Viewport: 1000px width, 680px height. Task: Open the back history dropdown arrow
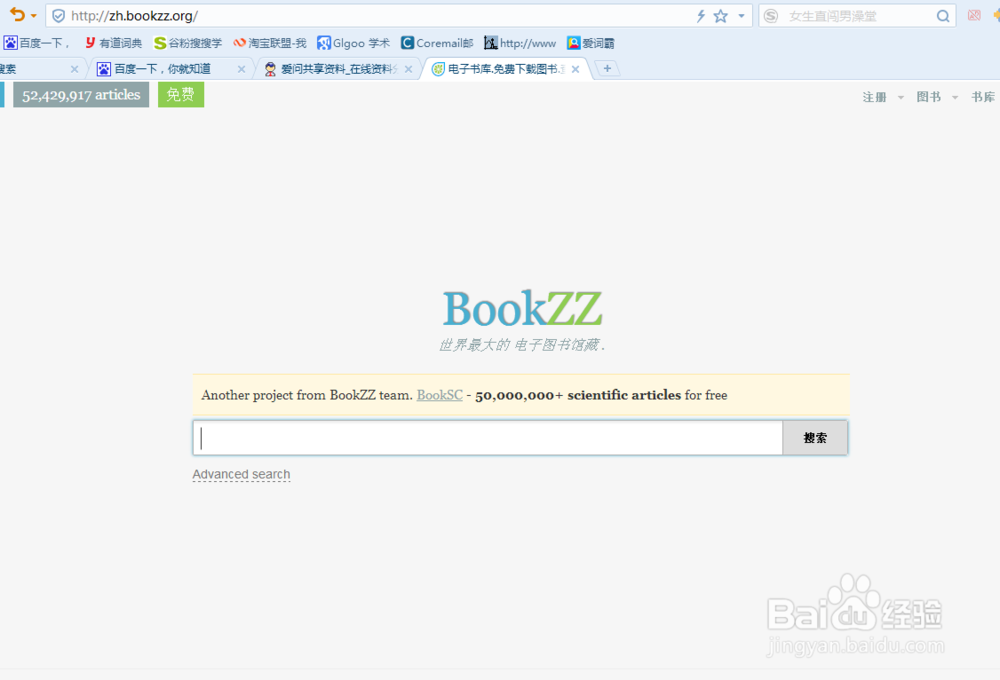coord(34,16)
